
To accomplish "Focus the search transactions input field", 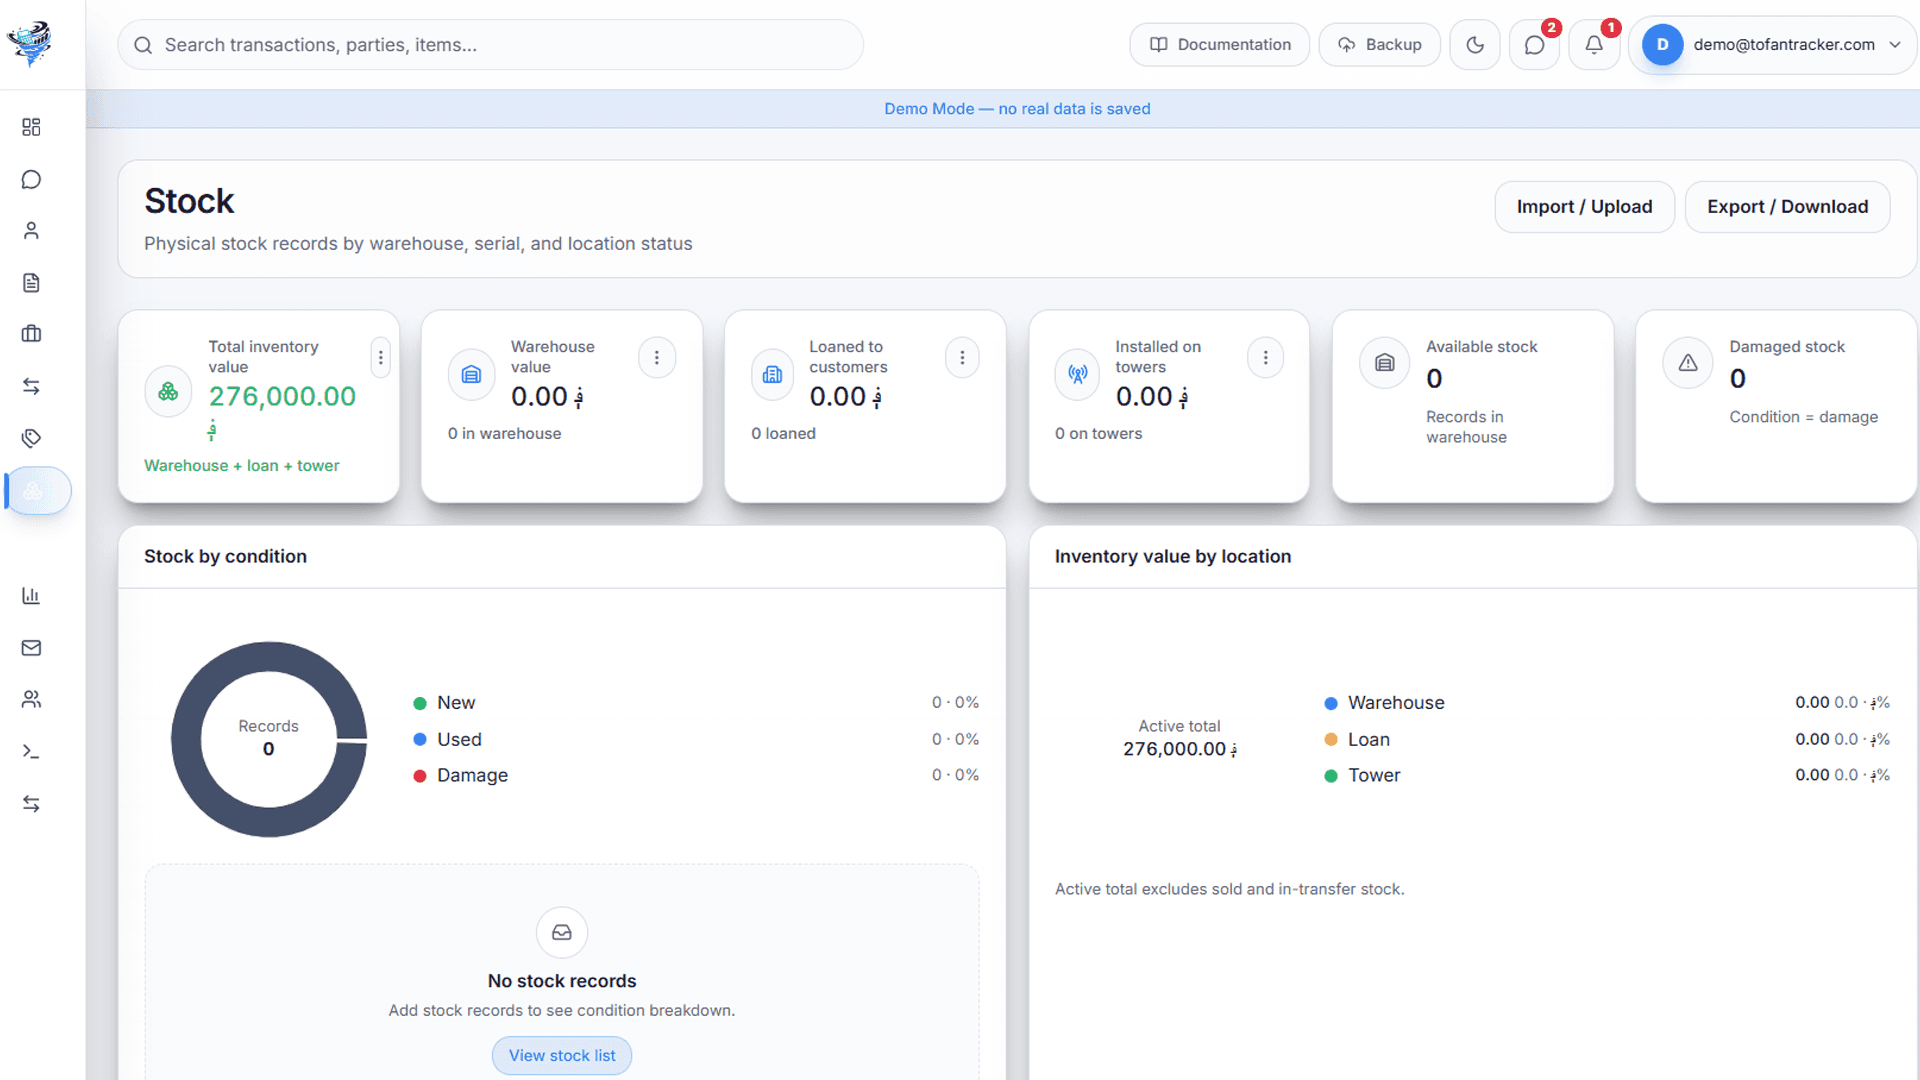I will 490,45.
